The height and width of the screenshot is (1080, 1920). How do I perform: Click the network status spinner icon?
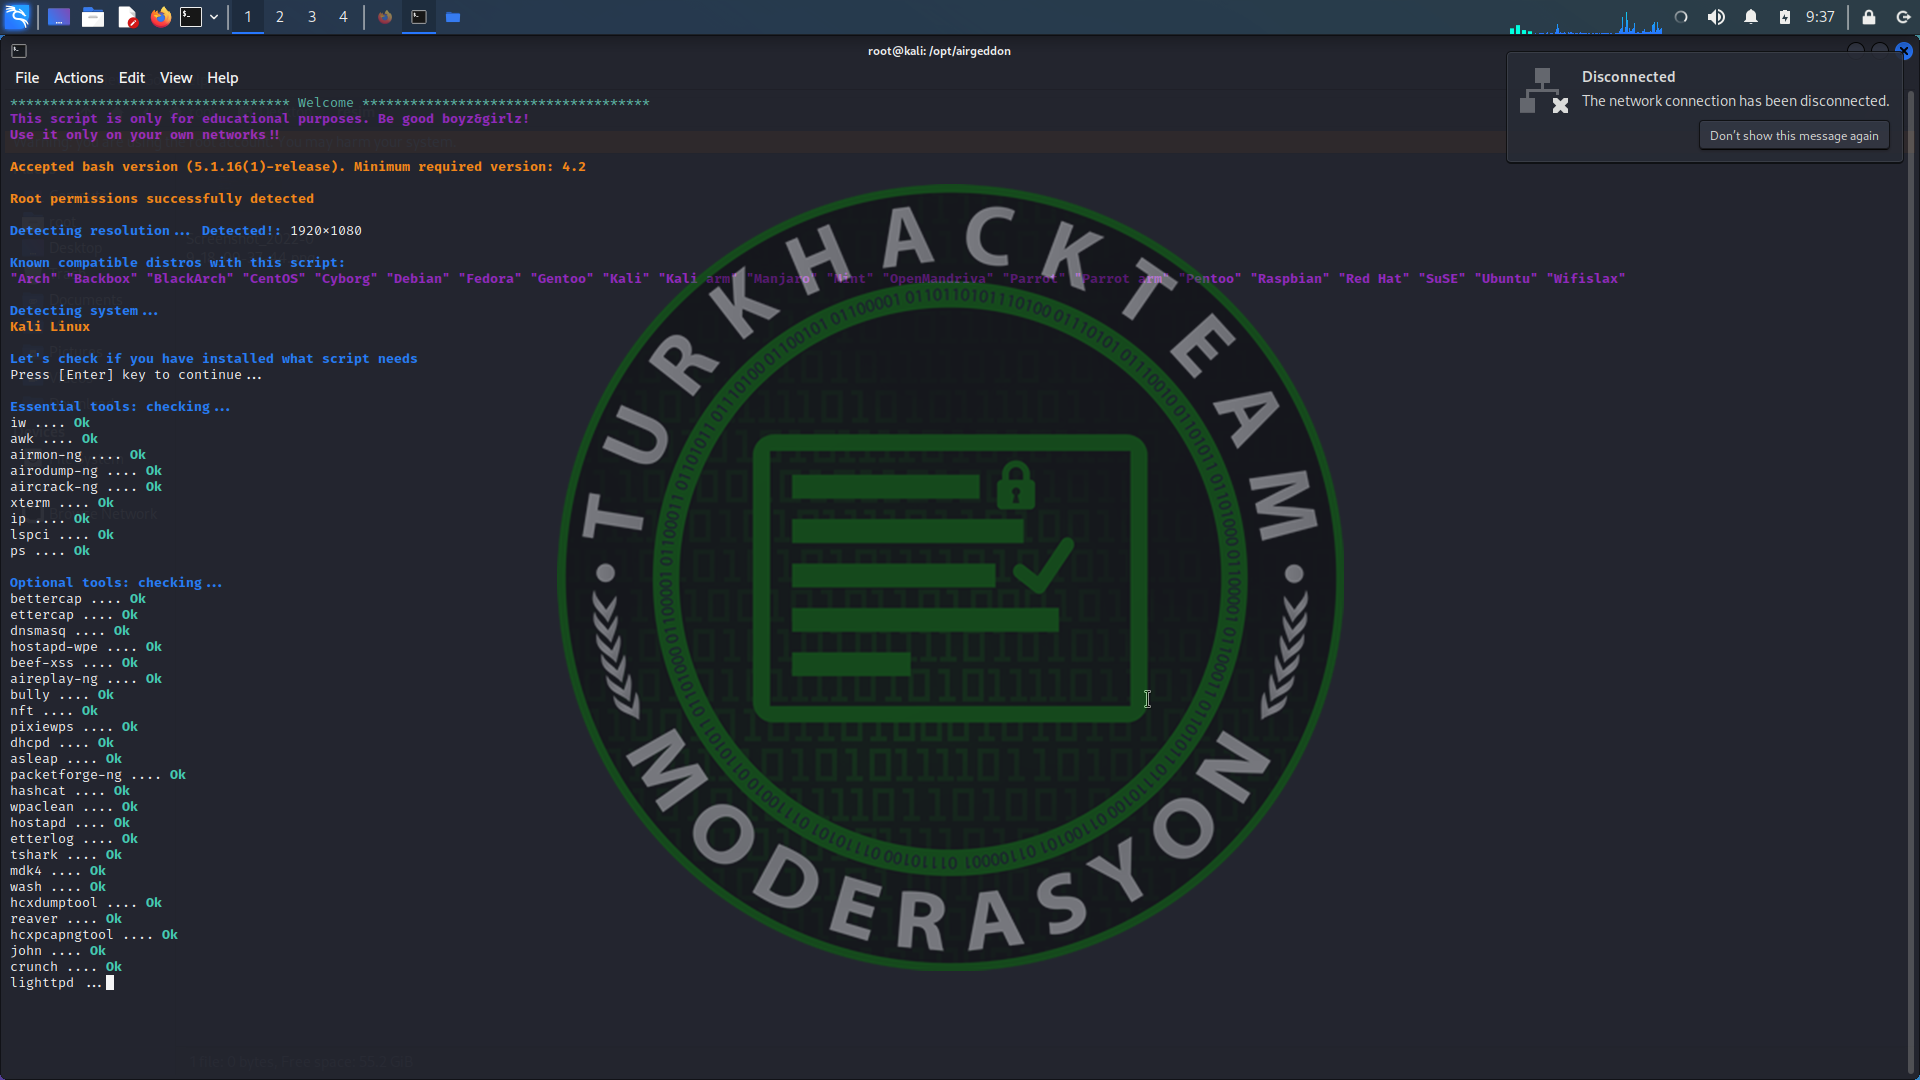(x=1681, y=17)
